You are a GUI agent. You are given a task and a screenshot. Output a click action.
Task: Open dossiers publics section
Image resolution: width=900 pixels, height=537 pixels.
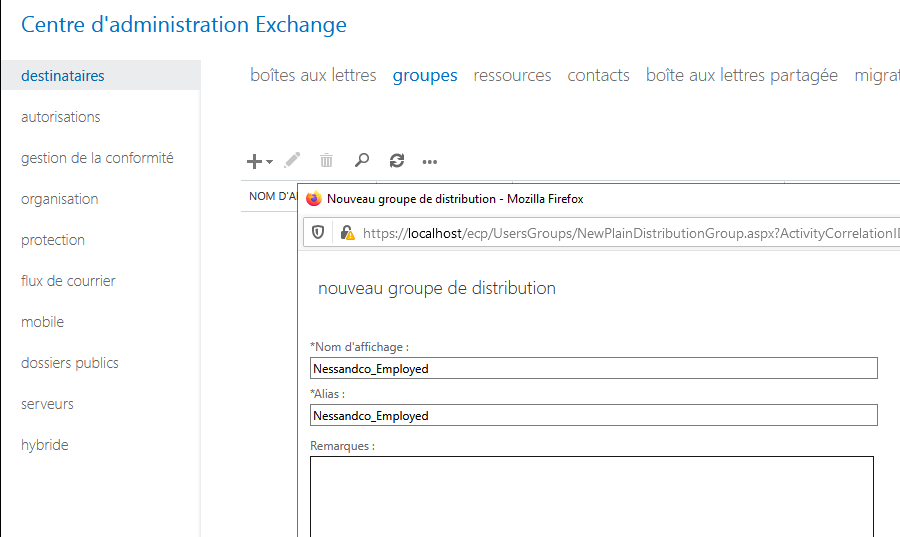point(70,363)
